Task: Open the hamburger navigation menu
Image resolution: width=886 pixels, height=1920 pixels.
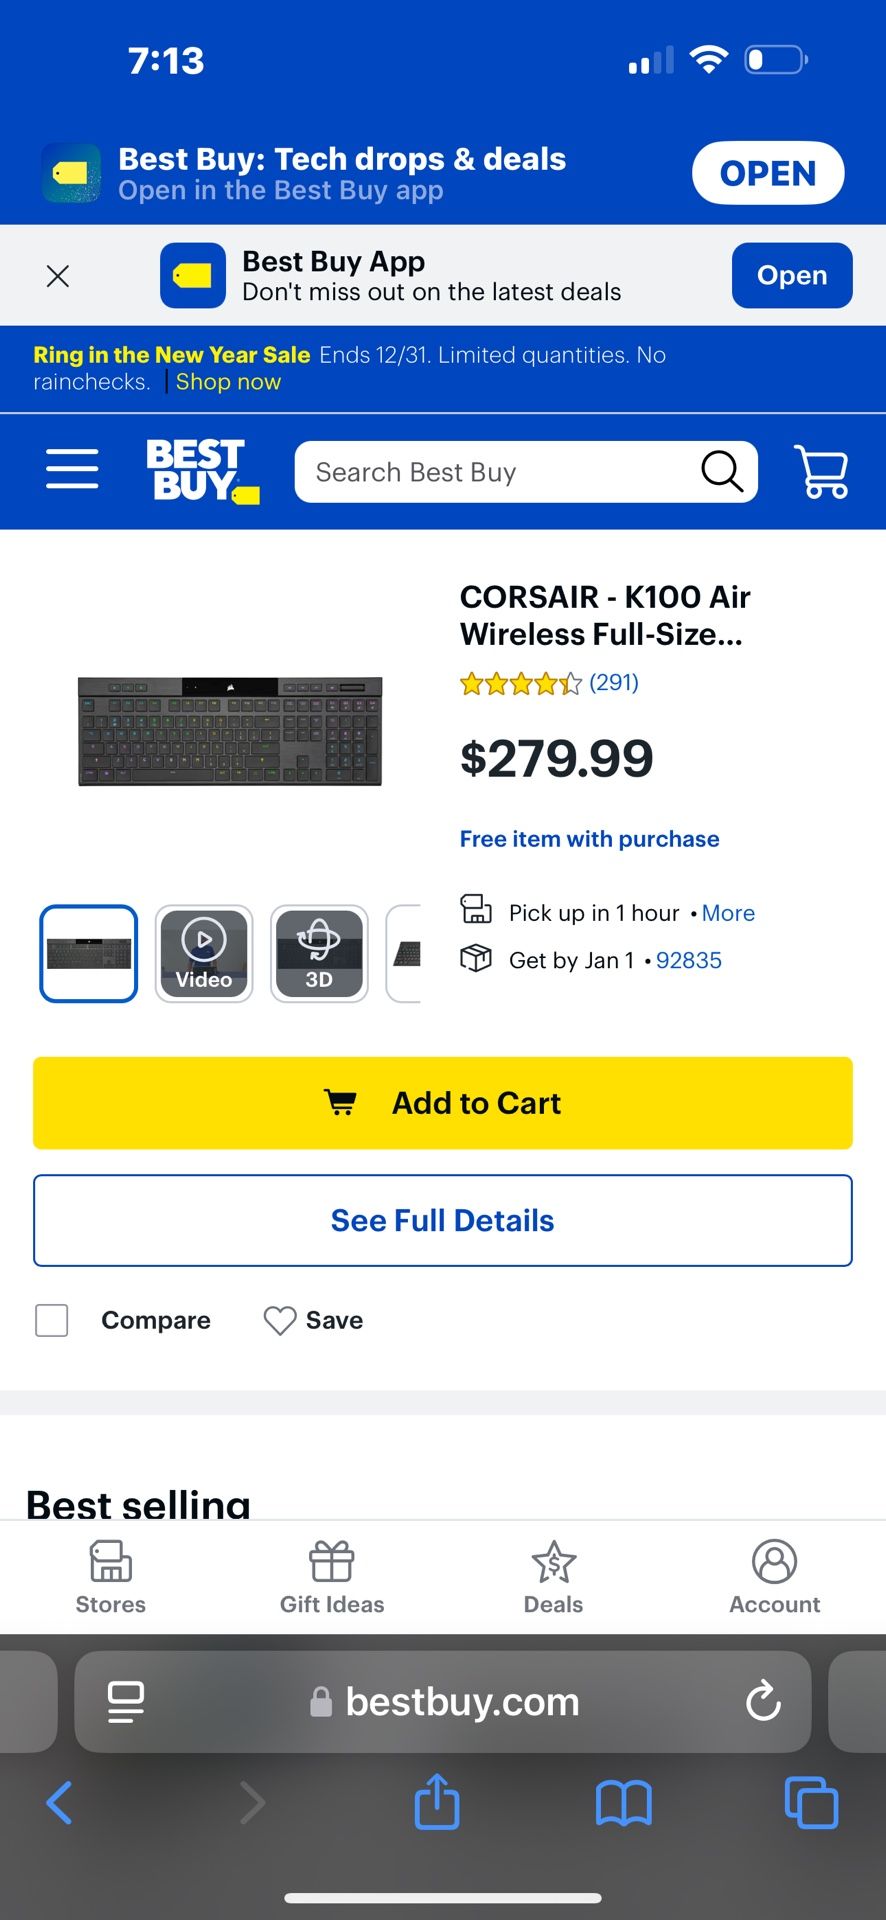Action: pyautogui.click(x=72, y=469)
